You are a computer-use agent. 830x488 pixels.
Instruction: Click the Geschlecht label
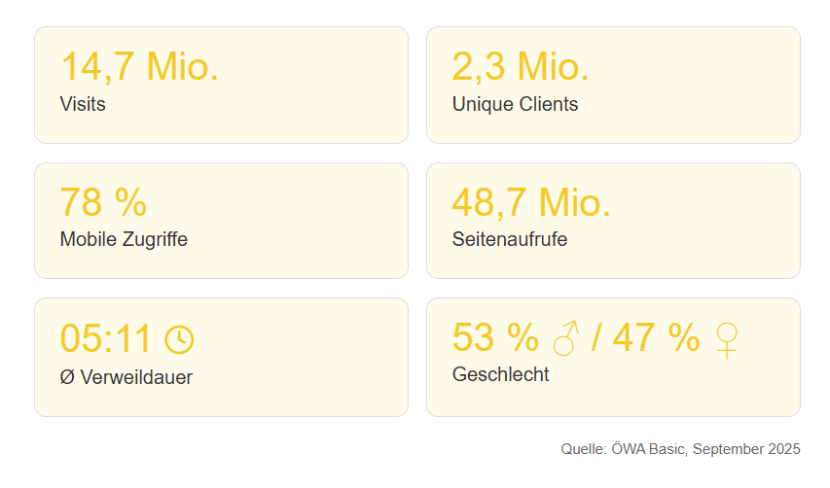coord(501,375)
